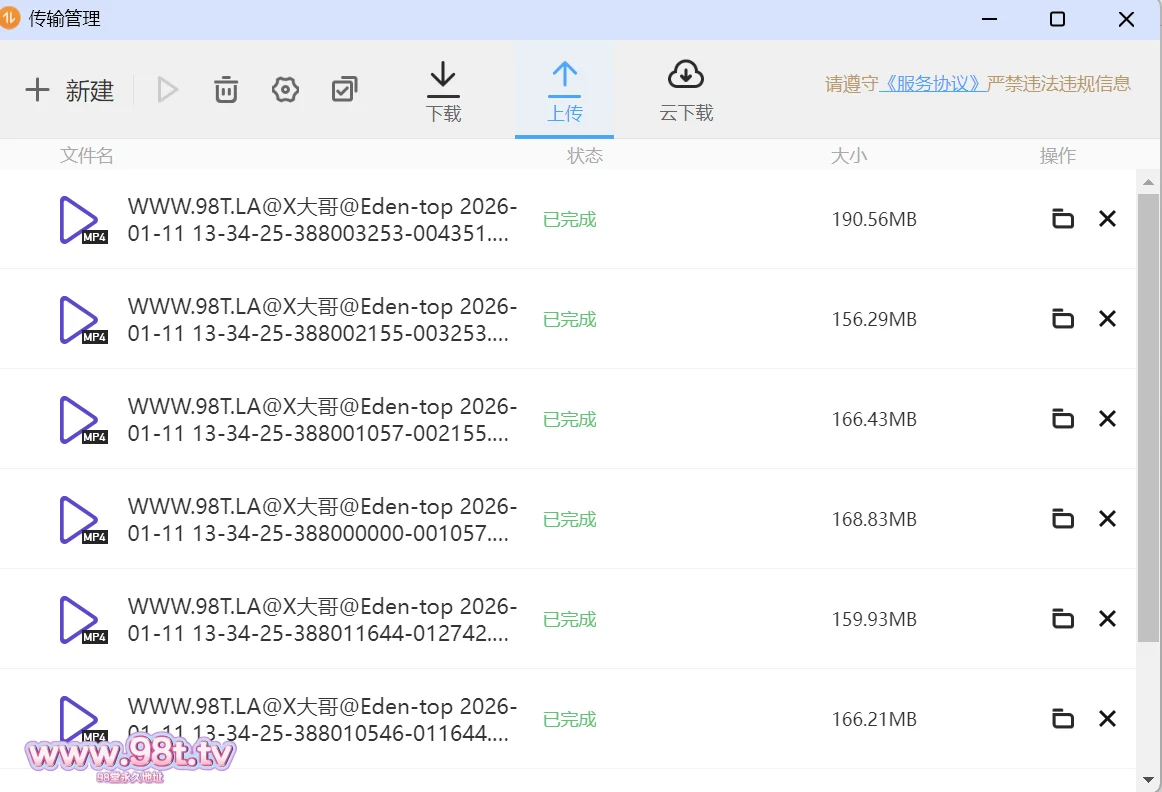Screen dimensions: 1162x792
Task: Remove the 159.93MB record with the X icon
Action: [1107, 619]
